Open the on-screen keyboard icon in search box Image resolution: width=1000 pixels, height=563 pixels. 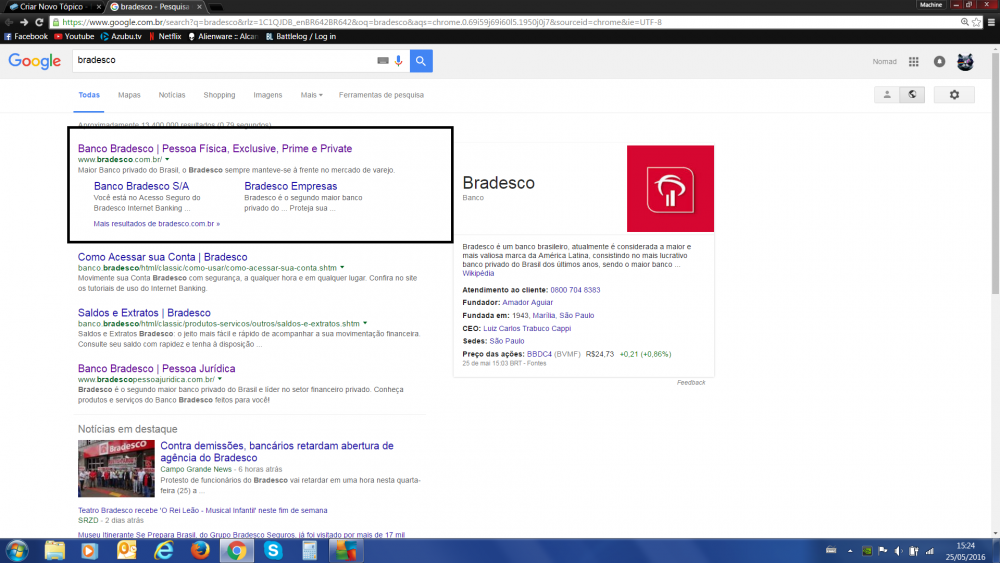(383, 61)
